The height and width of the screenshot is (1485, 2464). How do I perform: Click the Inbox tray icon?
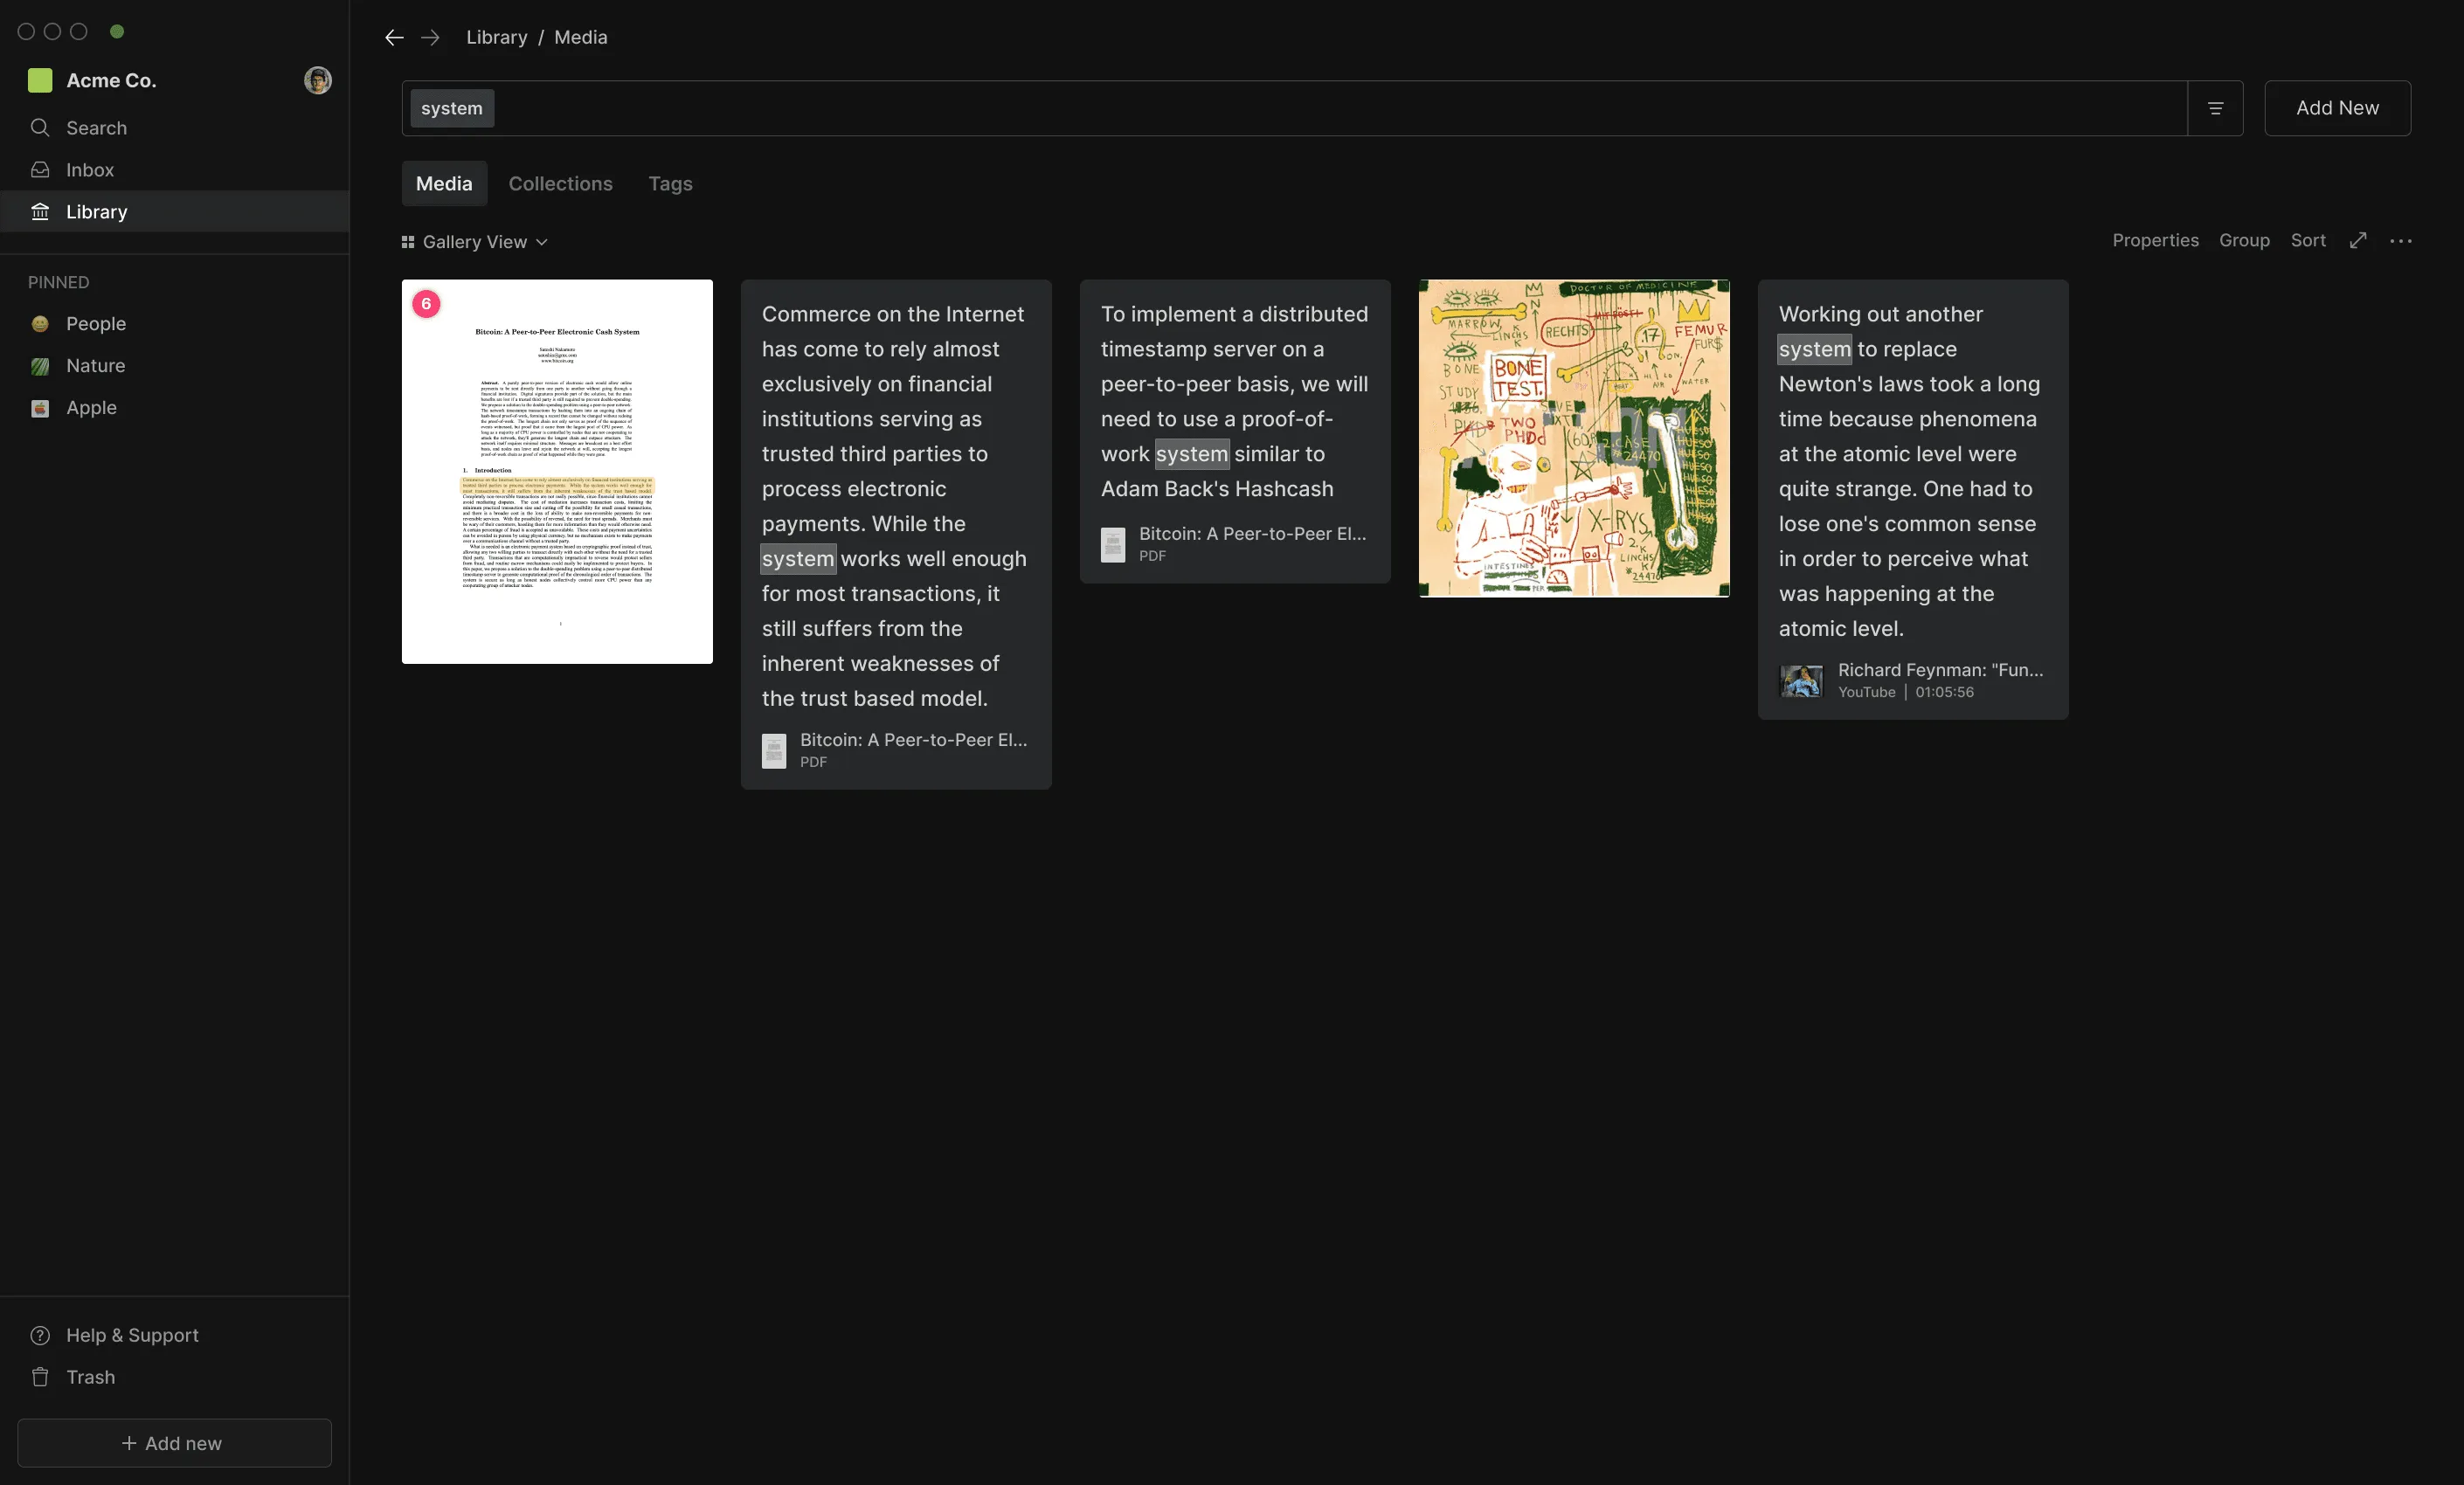(40, 170)
